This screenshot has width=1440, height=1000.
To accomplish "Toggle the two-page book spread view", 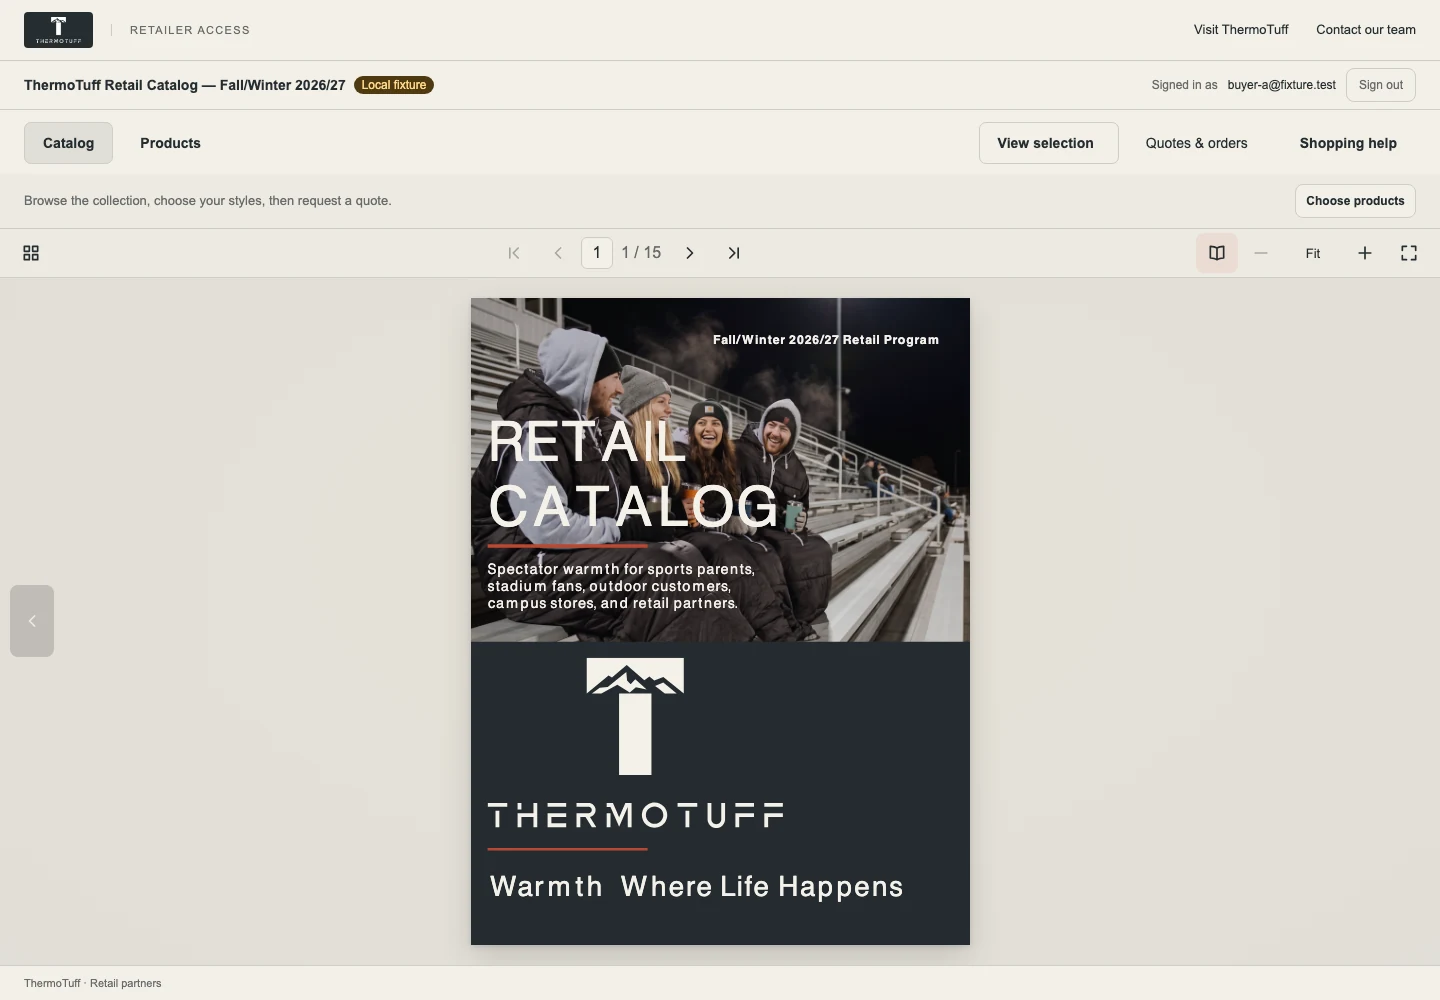I will (x=1217, y=253).
